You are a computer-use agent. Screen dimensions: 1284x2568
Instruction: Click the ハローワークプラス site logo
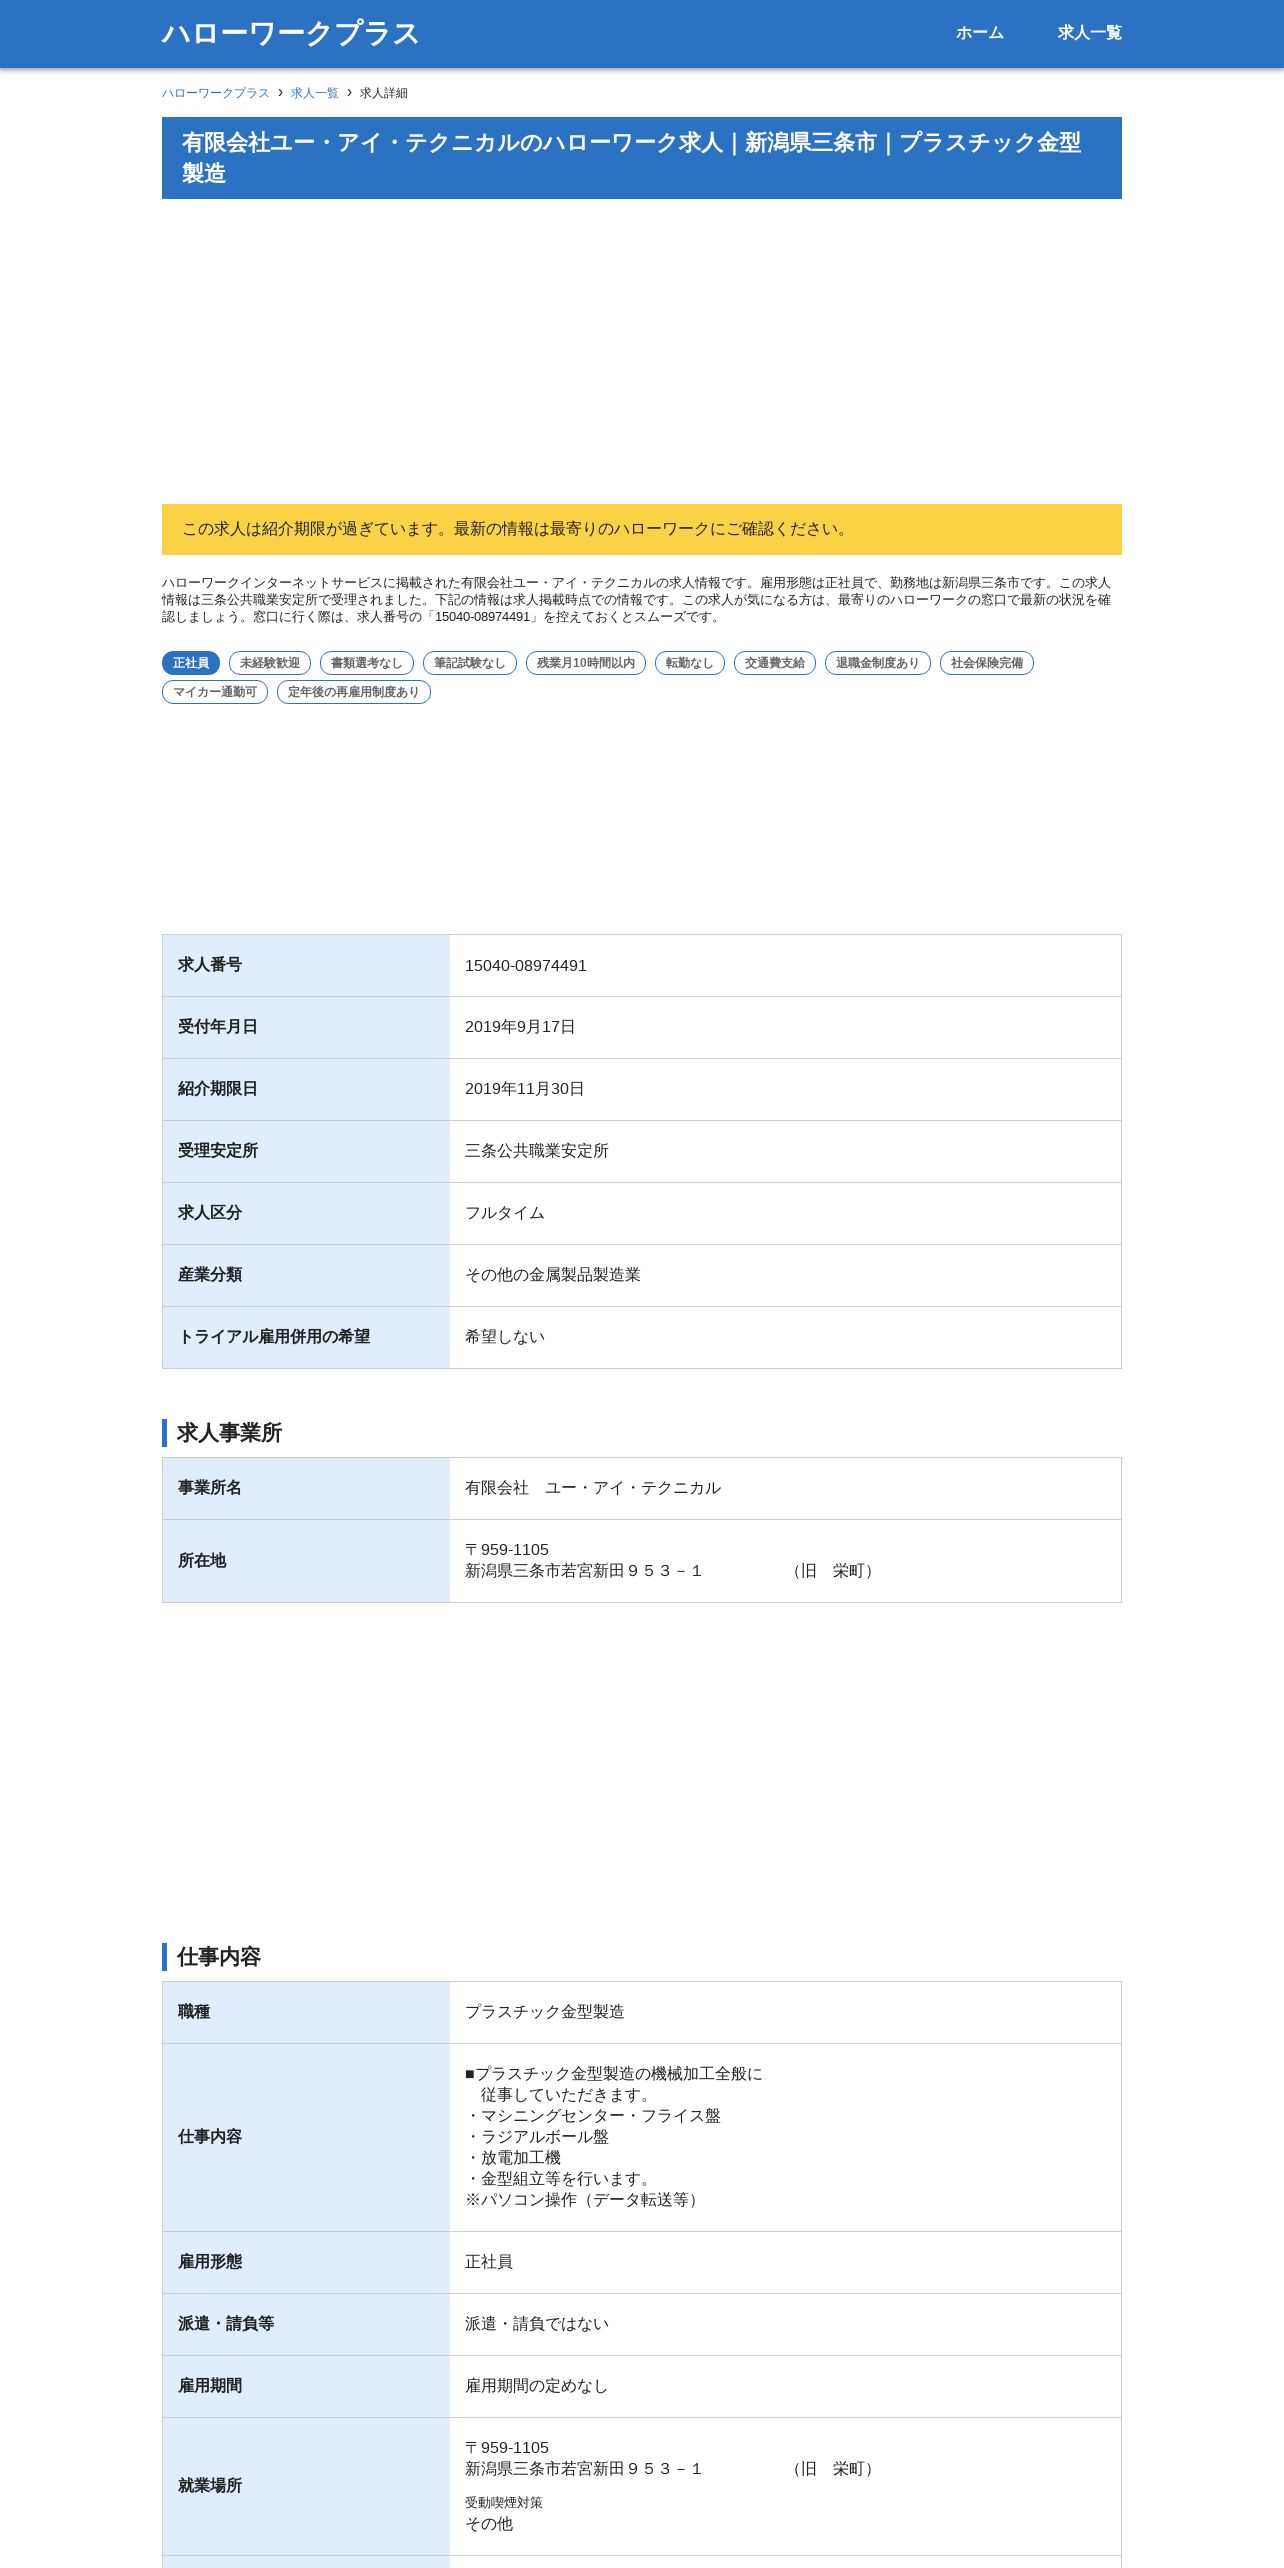290,33
